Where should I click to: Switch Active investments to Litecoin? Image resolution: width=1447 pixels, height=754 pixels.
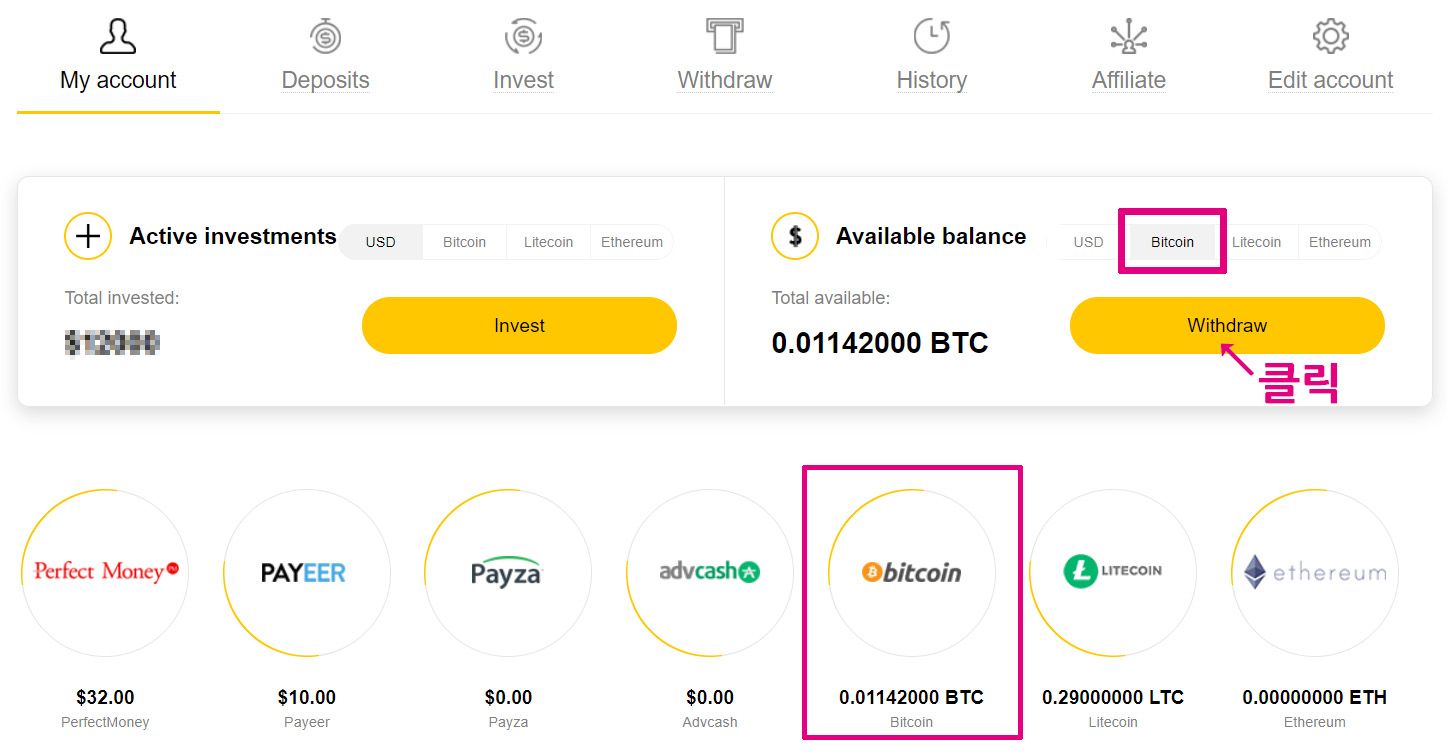click(x=548, y=242)
